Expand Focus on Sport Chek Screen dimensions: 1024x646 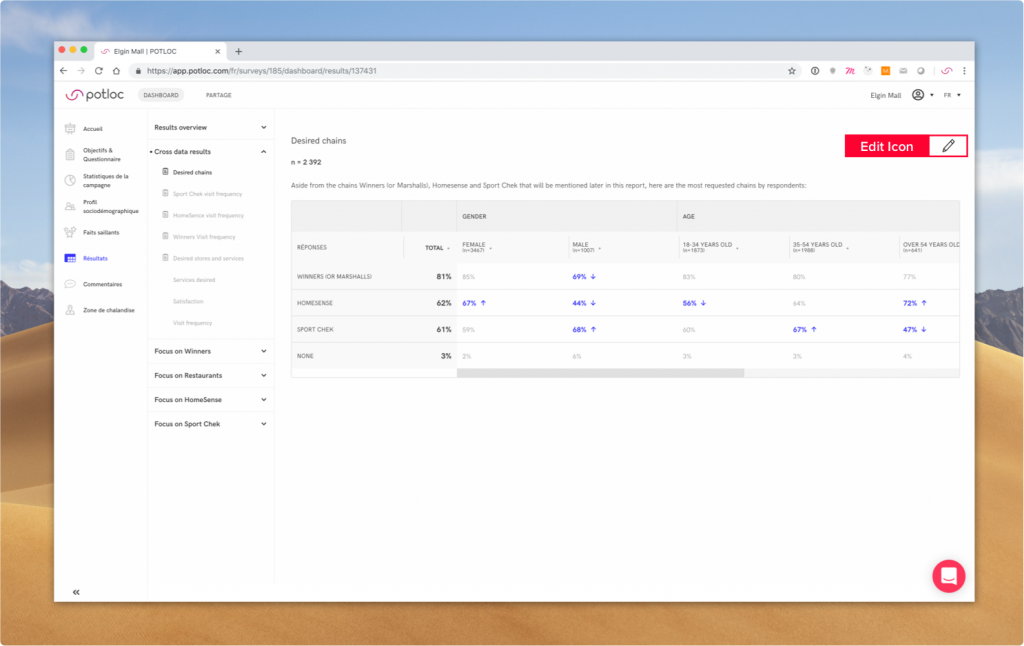tap(210, 424)
